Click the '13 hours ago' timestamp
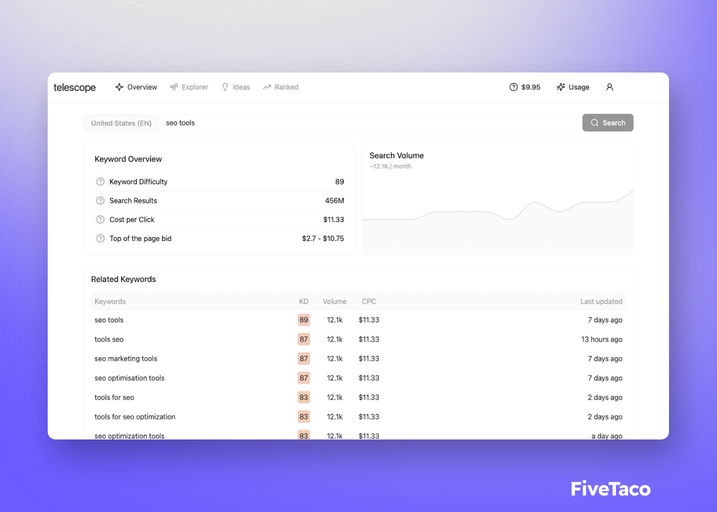 pyautogui.click(x=602, y=339)
